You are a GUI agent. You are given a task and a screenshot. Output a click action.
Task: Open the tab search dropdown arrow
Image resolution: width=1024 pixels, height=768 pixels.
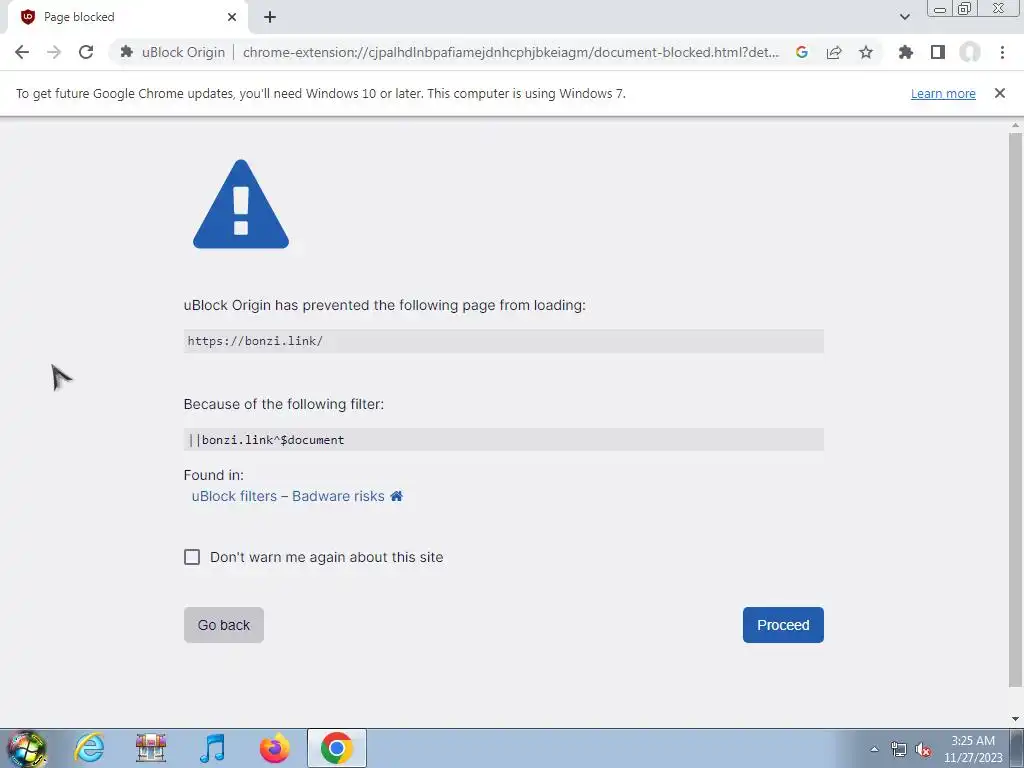pos(904,17)
